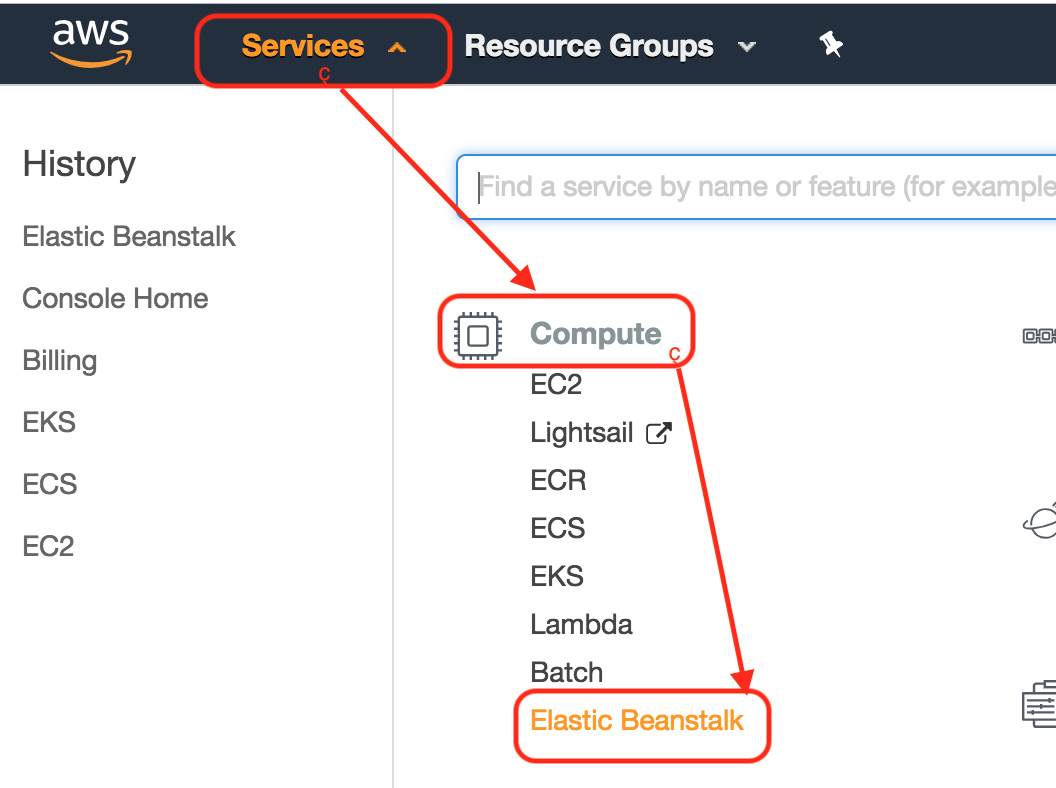The image size is (1056, 788).
Task: Click the Compute category heading
Action: [x=596, y=334]
